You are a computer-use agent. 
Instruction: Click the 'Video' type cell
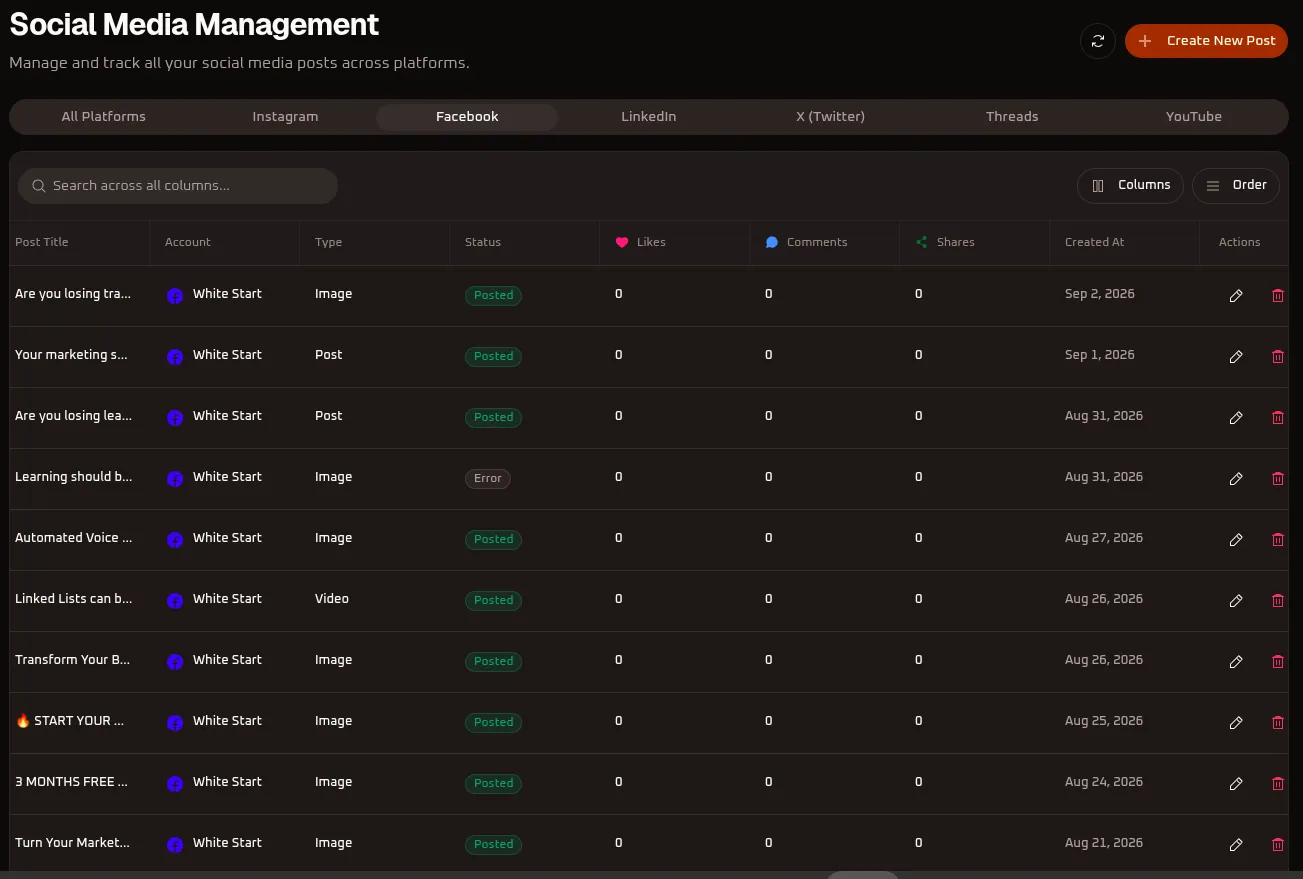pyautogui.click(x=332, y=599)
